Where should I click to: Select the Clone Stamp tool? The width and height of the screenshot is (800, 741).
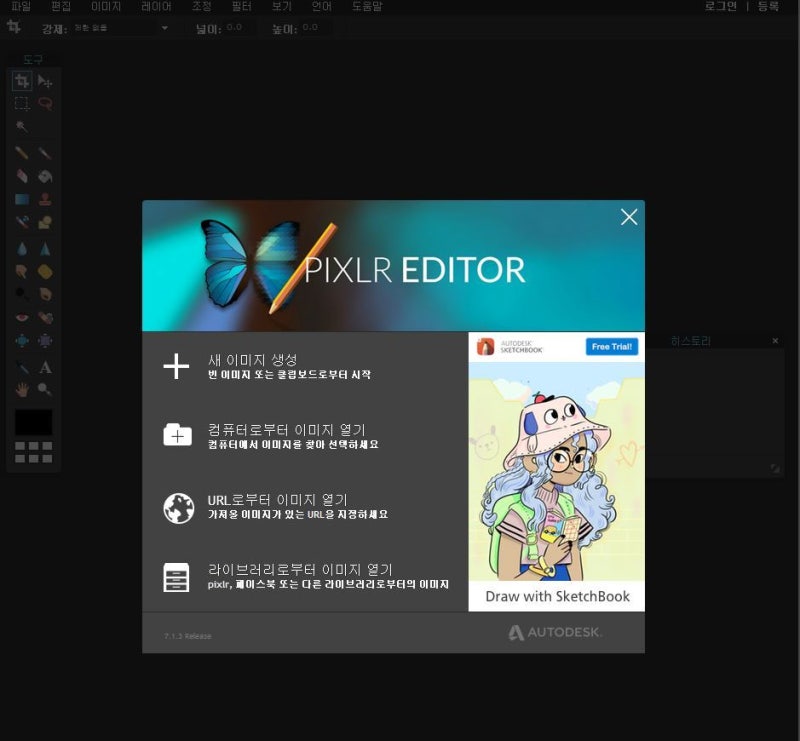point(45,199)
